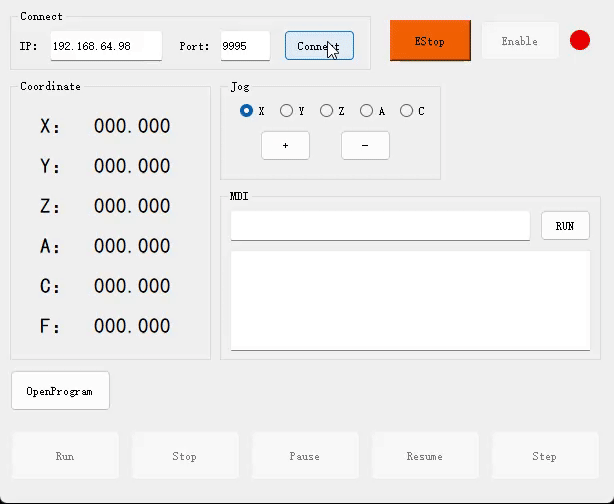Viewport: 614px width, 504px height.
Task: Click the Enable button
Action: (519, 42)
